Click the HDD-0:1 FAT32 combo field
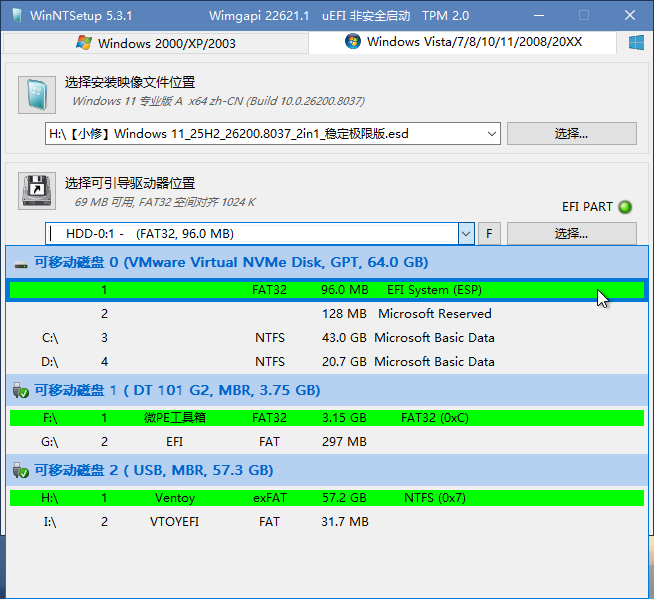The height and width of the screenshot is (599, 654). tap(252, 234)
